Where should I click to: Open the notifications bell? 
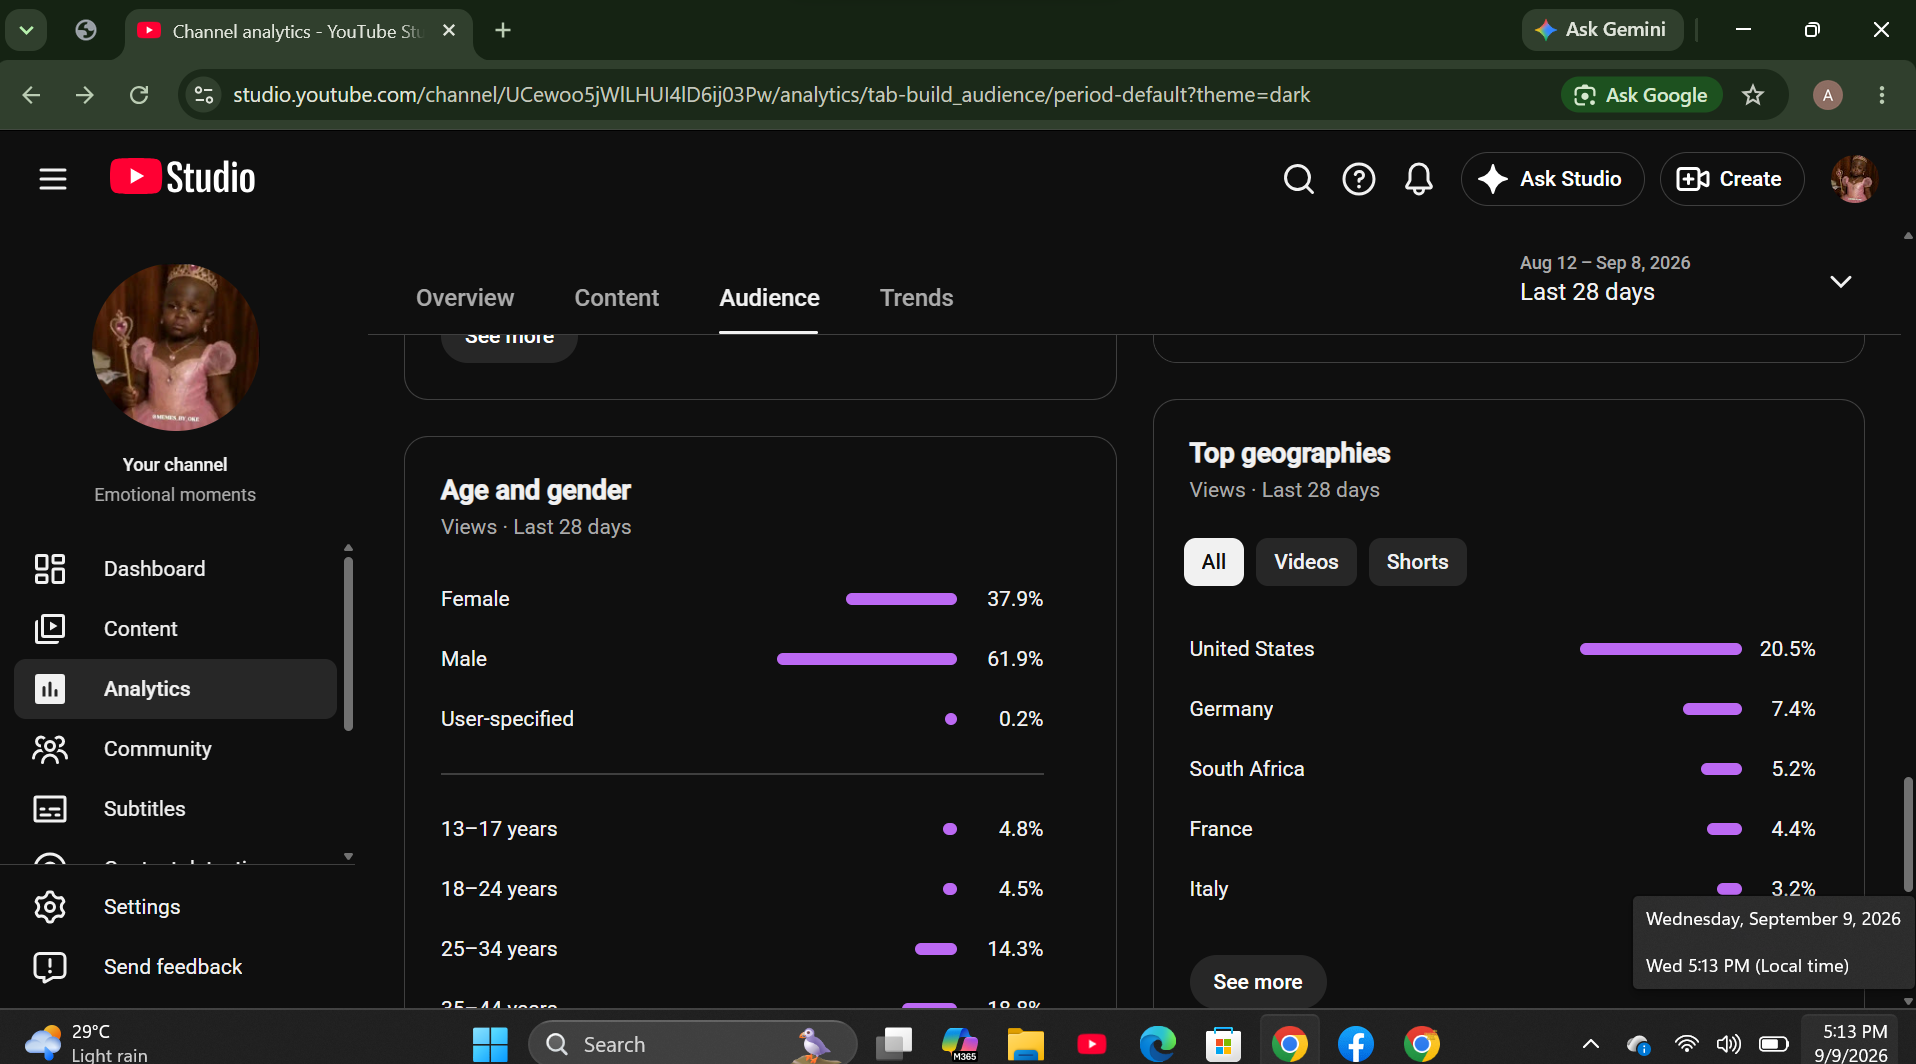pos(1418,179)
